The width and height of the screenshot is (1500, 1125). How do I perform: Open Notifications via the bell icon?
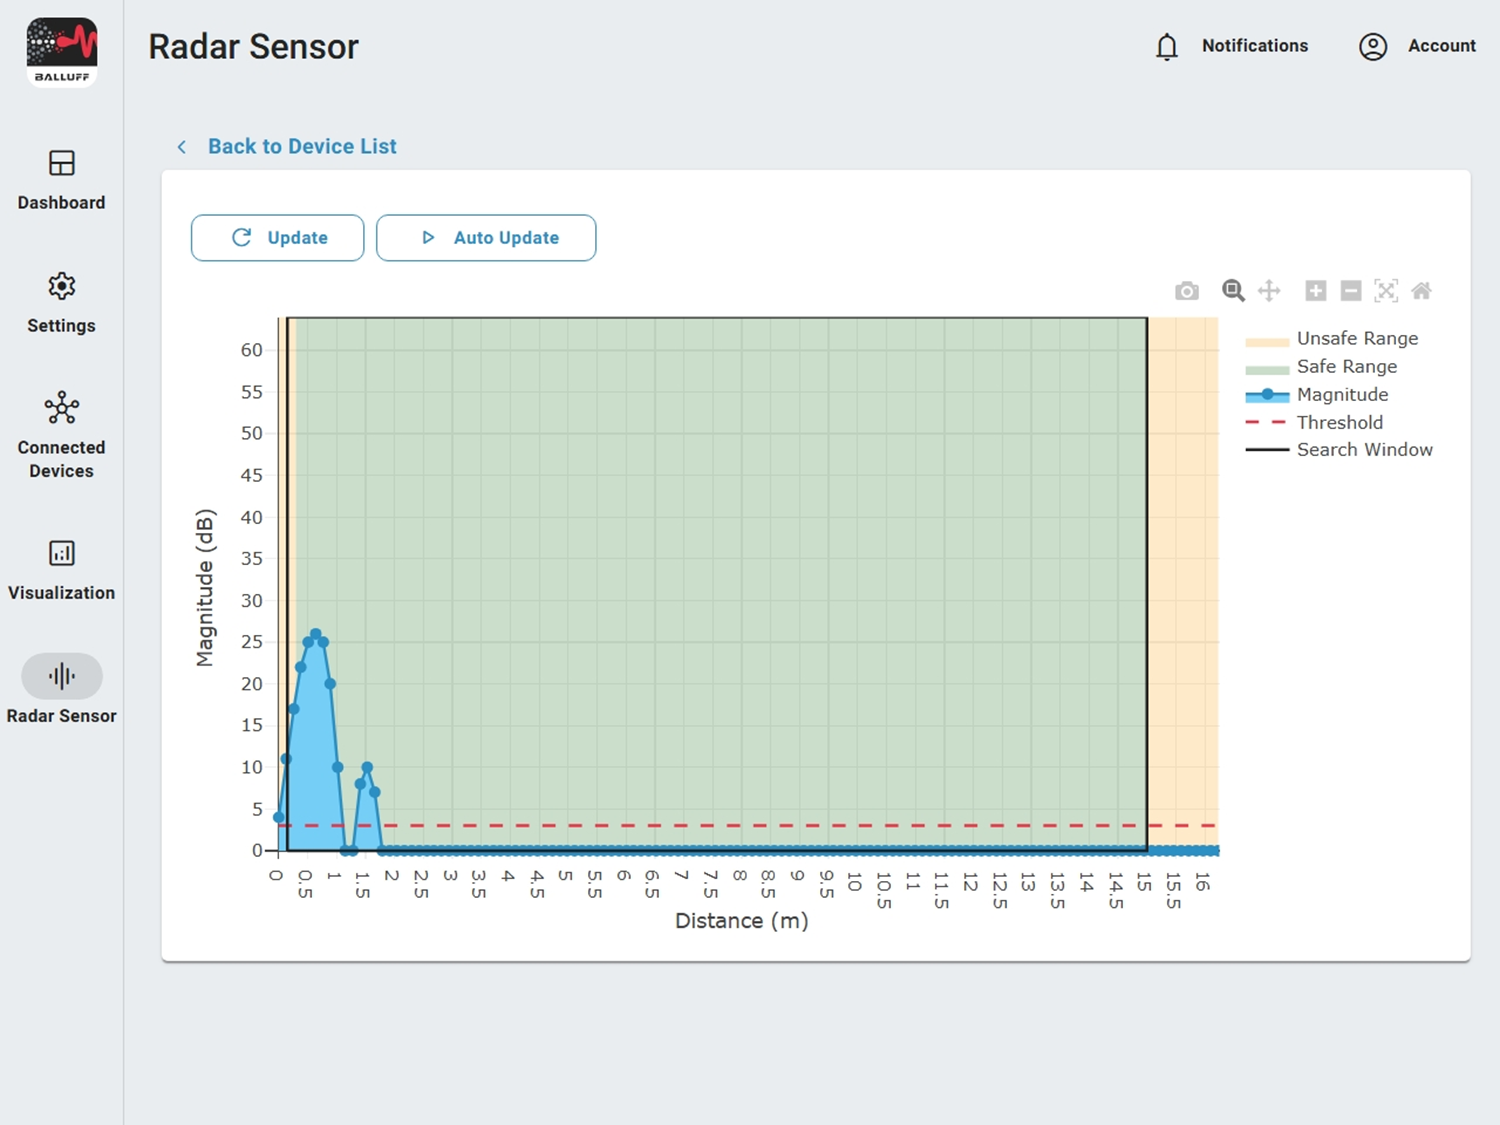[x=1166, y=46]
